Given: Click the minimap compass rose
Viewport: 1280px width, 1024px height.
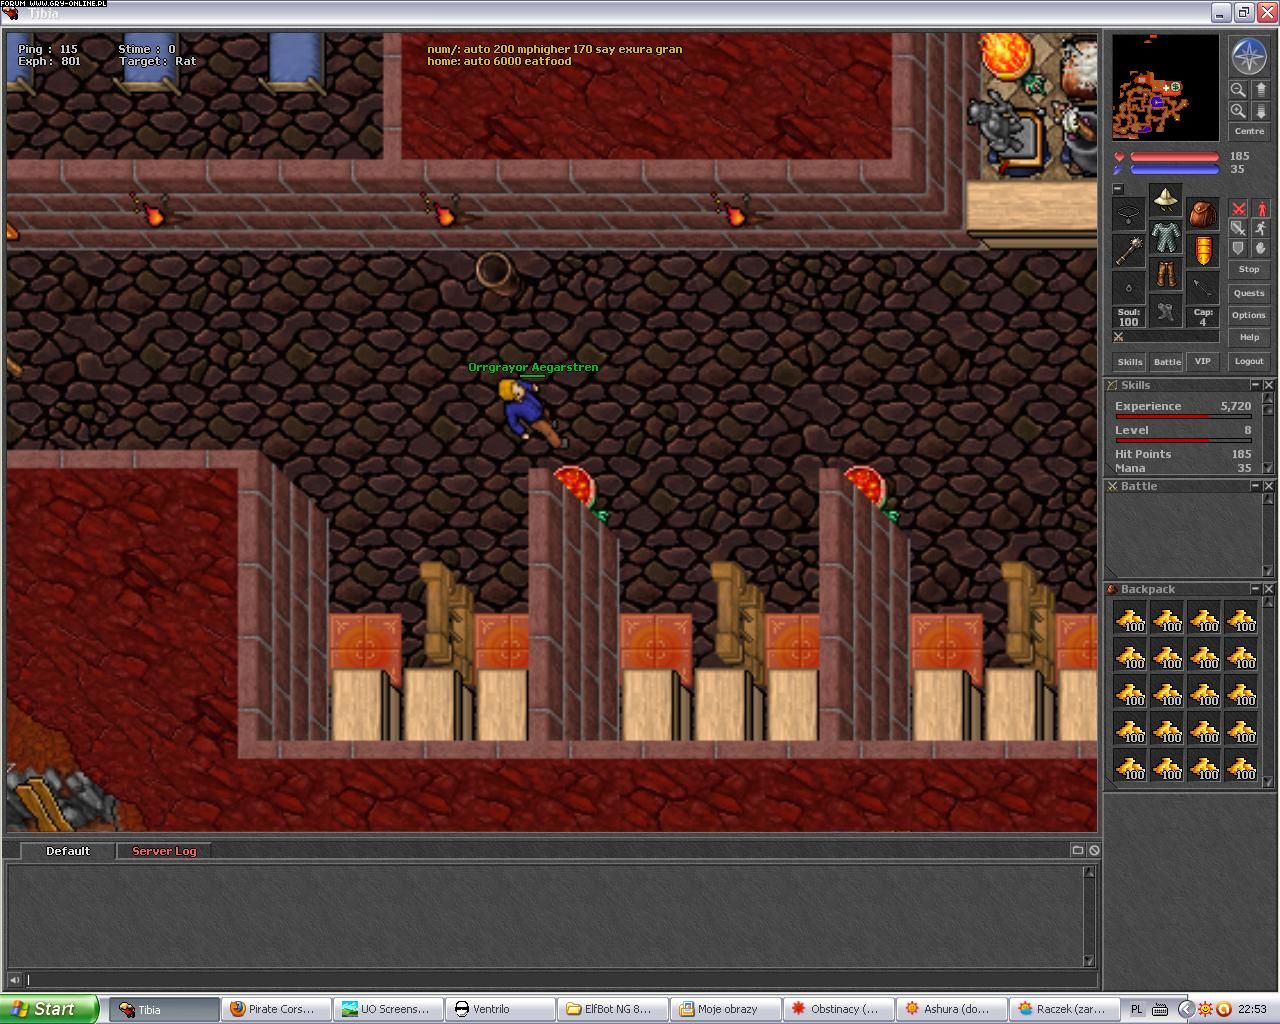Looking at the screenshot, I should [x=1248, y=56].
